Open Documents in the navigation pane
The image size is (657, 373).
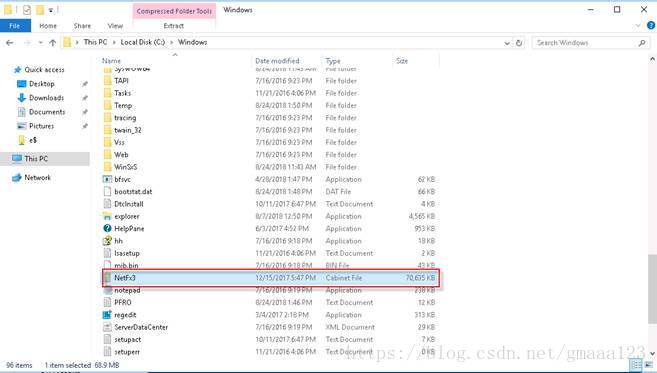pos(47,112)
